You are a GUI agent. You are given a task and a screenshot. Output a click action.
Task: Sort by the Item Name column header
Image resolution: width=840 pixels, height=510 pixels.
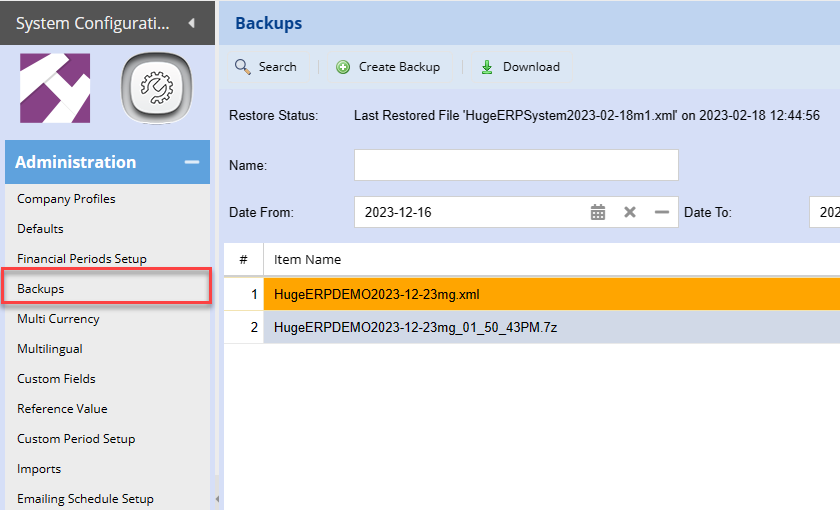308,259
